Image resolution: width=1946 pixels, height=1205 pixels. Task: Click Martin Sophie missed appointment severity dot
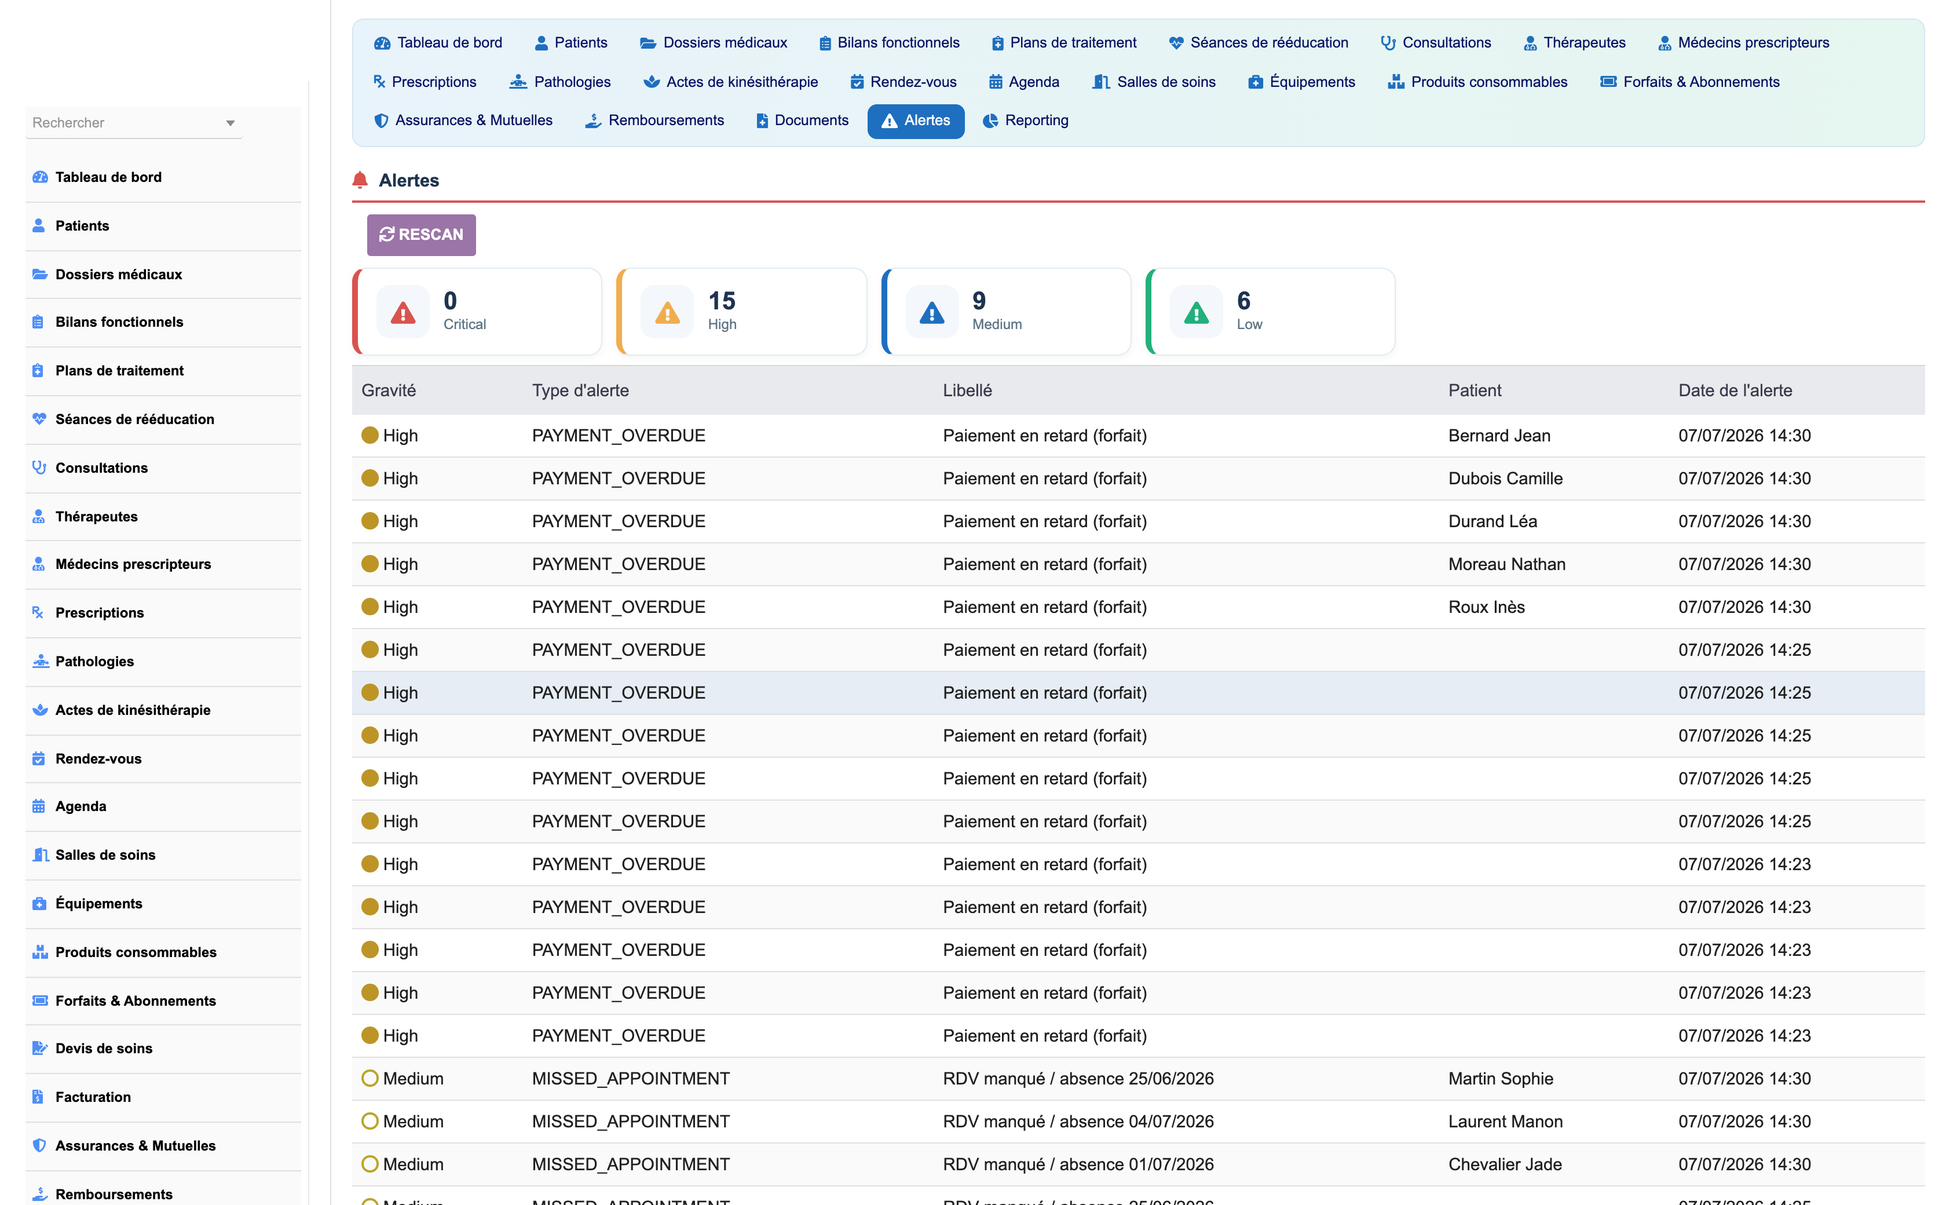point(370,1079)
